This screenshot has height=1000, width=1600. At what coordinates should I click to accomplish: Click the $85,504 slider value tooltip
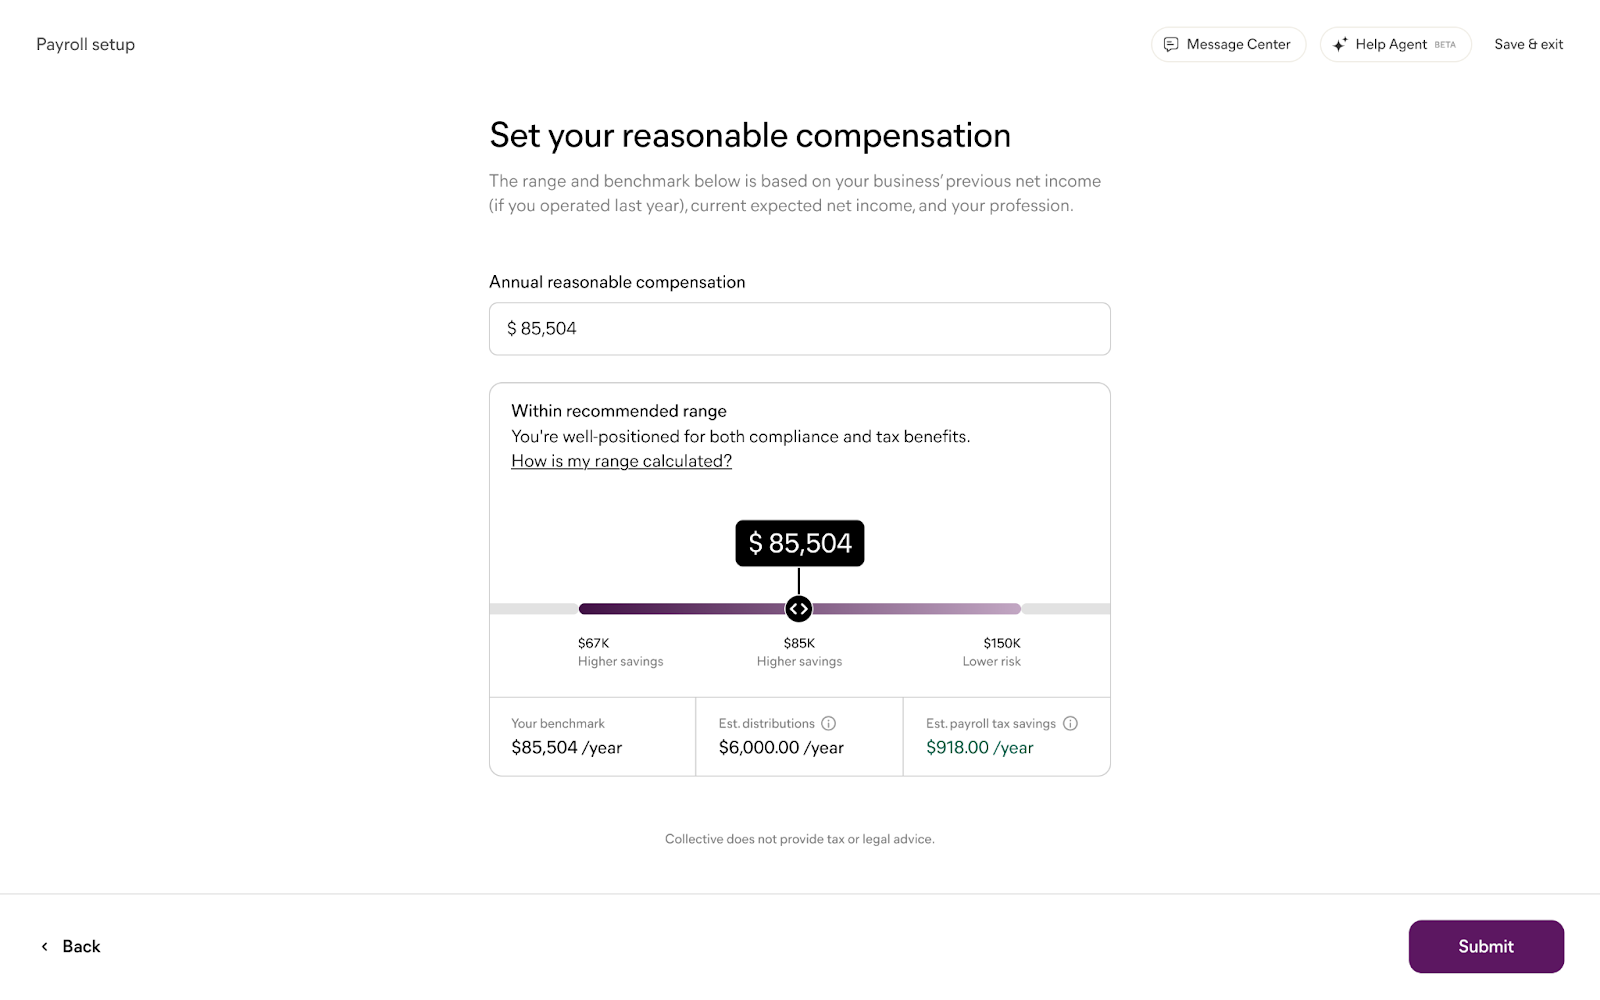799,543
